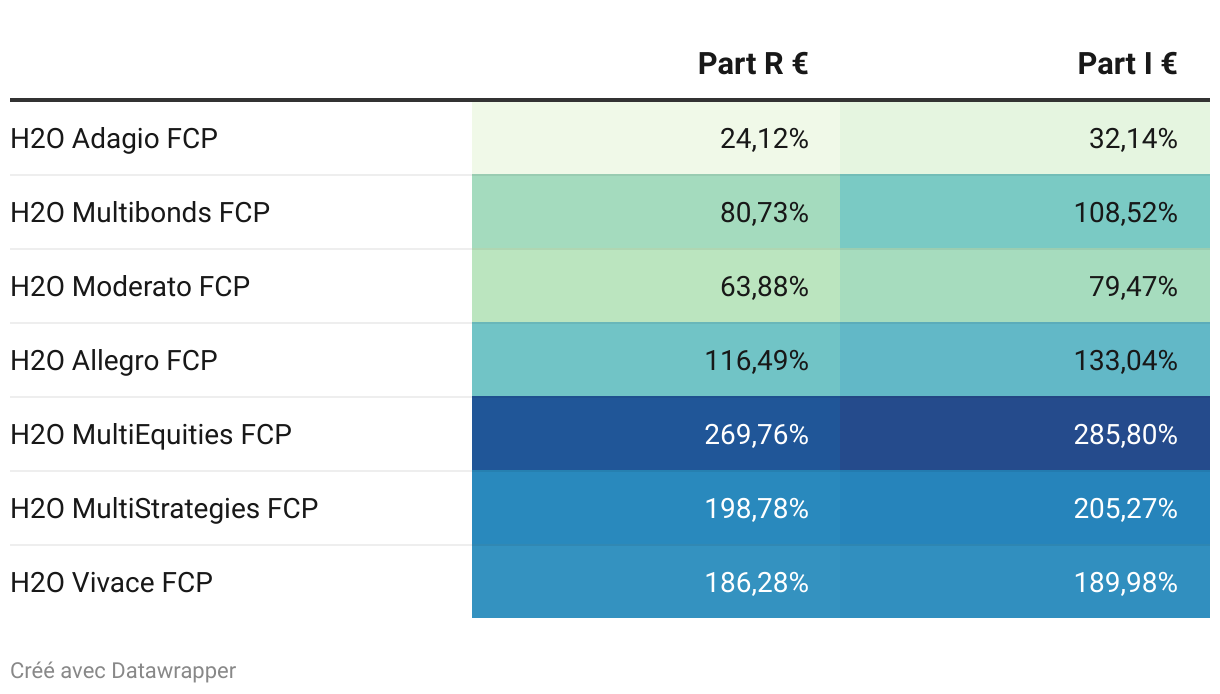
Task: Select the H2O Adagio FCP row label
Action: pyautogui.click(x=114, y=139)
